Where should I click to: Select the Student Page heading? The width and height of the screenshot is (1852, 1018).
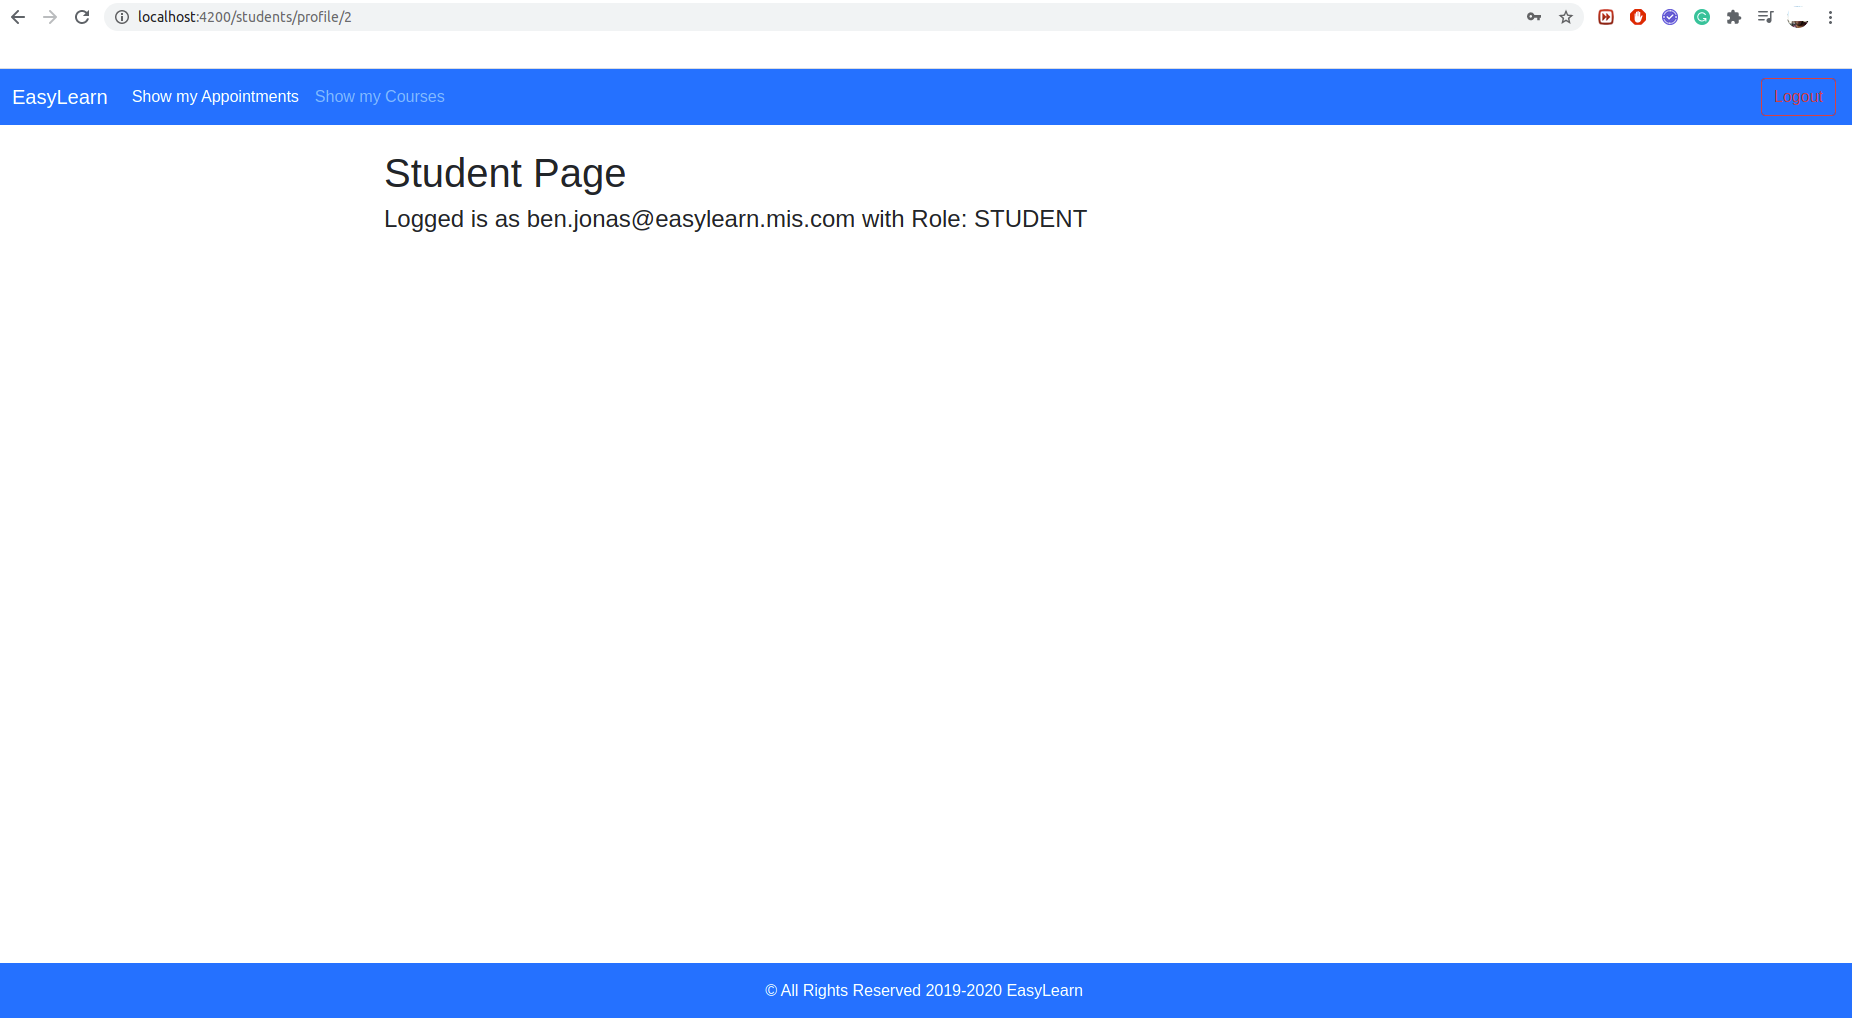505,173
